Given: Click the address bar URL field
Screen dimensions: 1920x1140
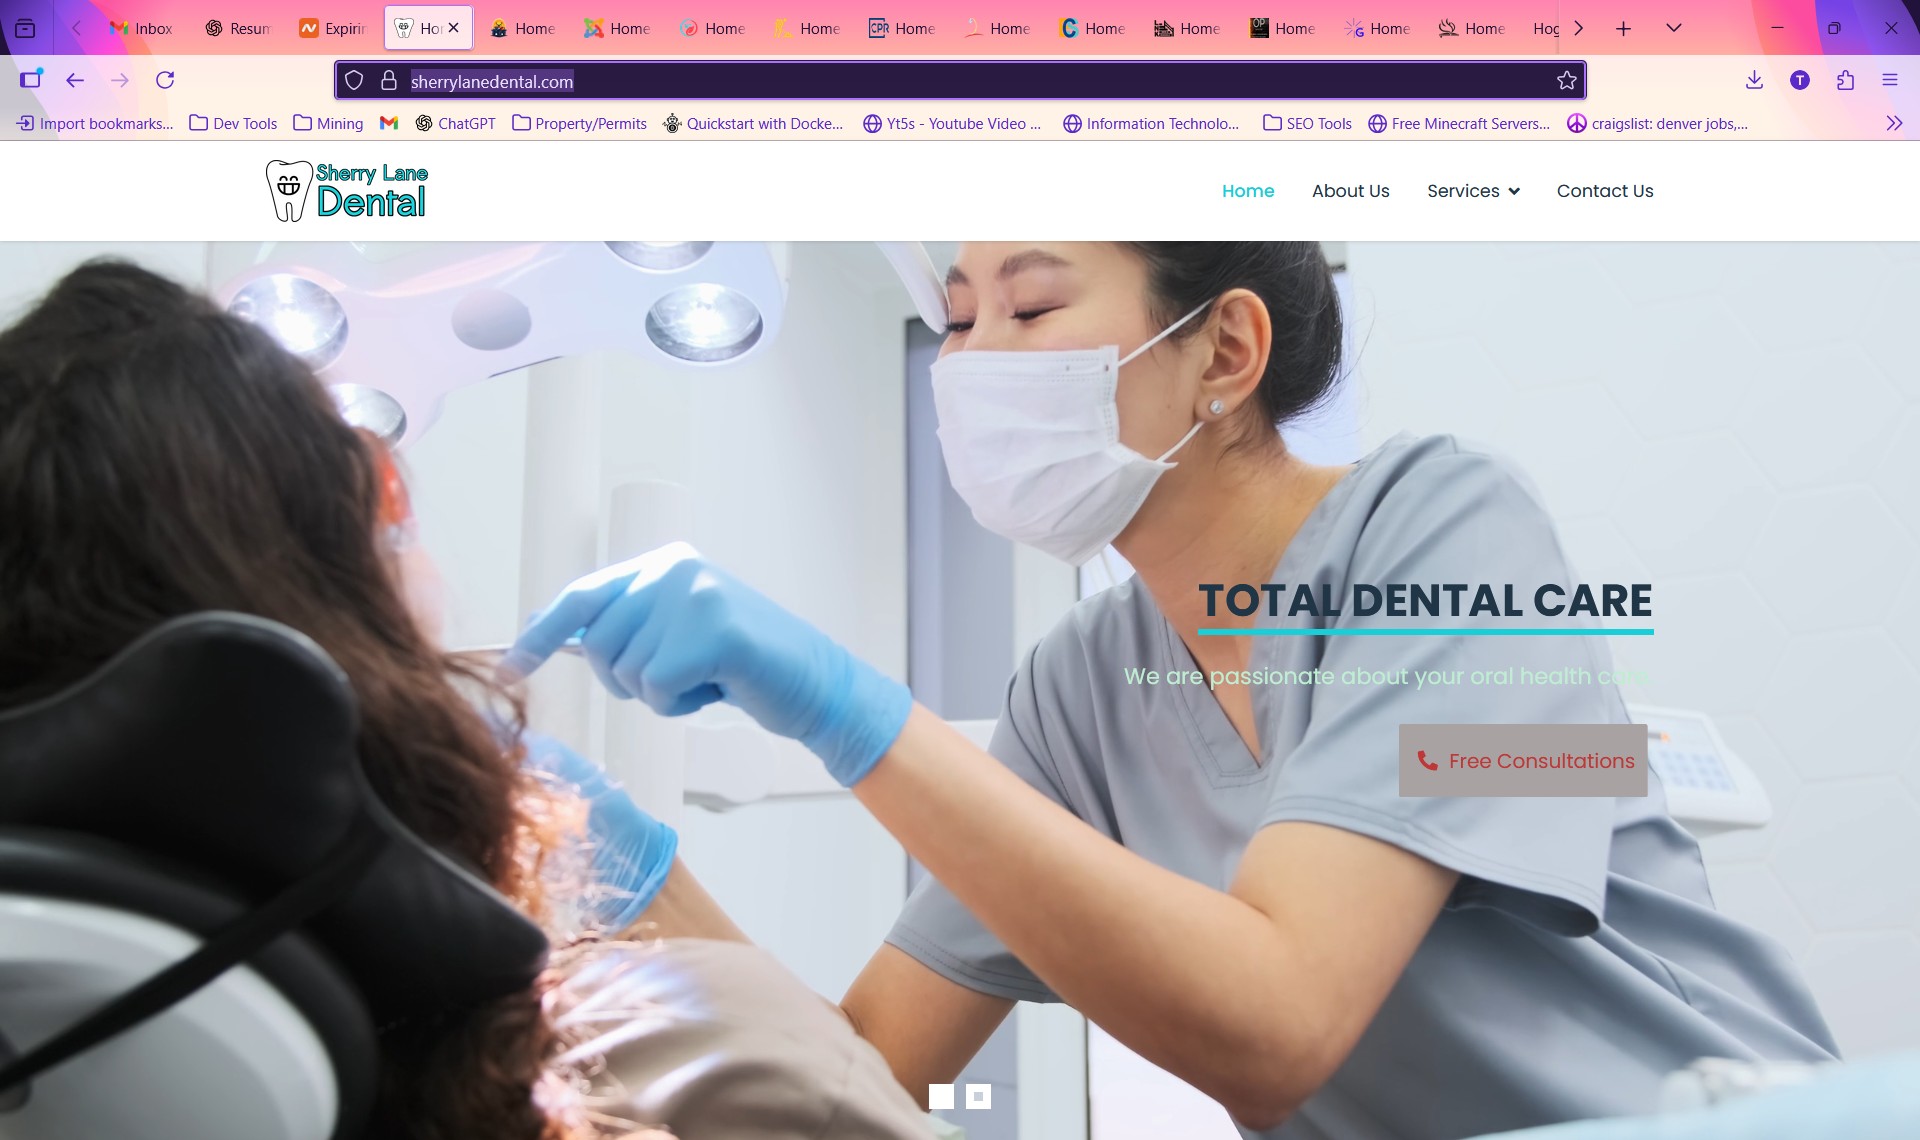Looking at the screenshot, I should (x=900, y=81).
